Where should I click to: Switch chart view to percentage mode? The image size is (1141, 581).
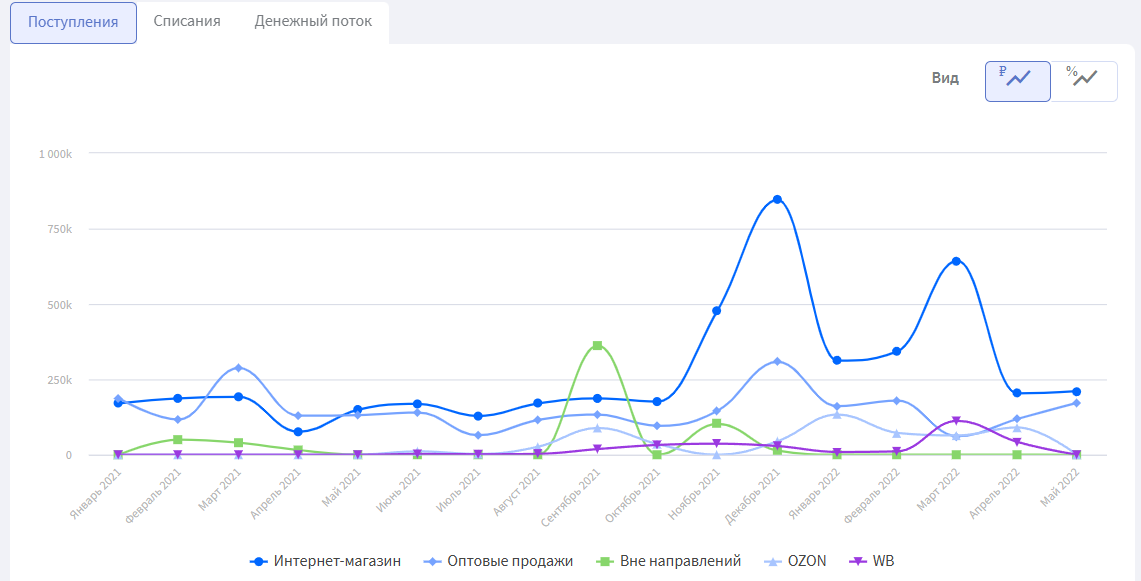[1084, 81]
